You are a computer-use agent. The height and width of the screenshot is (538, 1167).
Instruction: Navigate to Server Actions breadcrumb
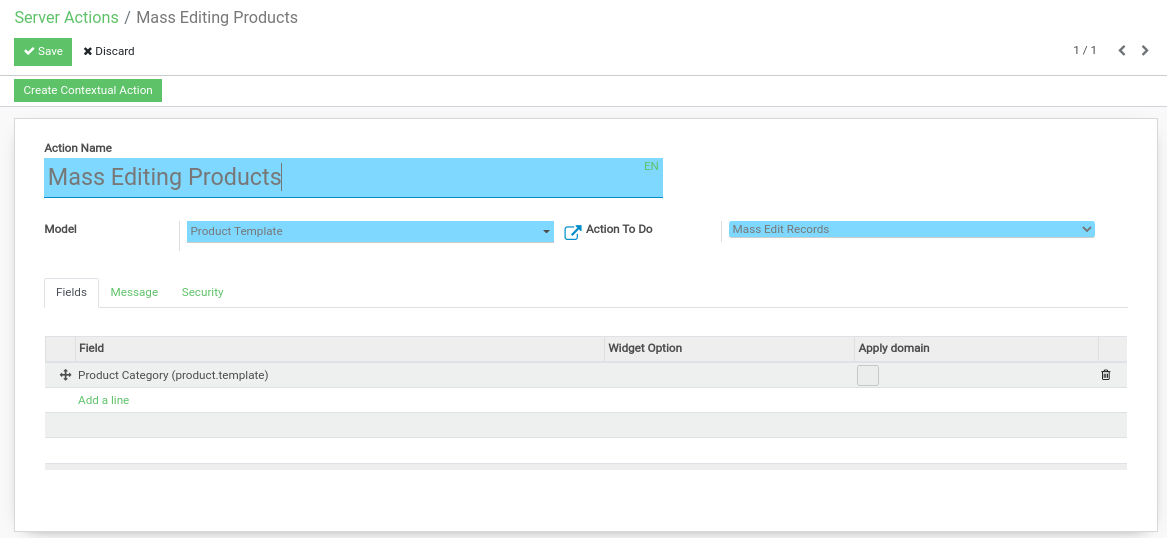coord(66,17)
